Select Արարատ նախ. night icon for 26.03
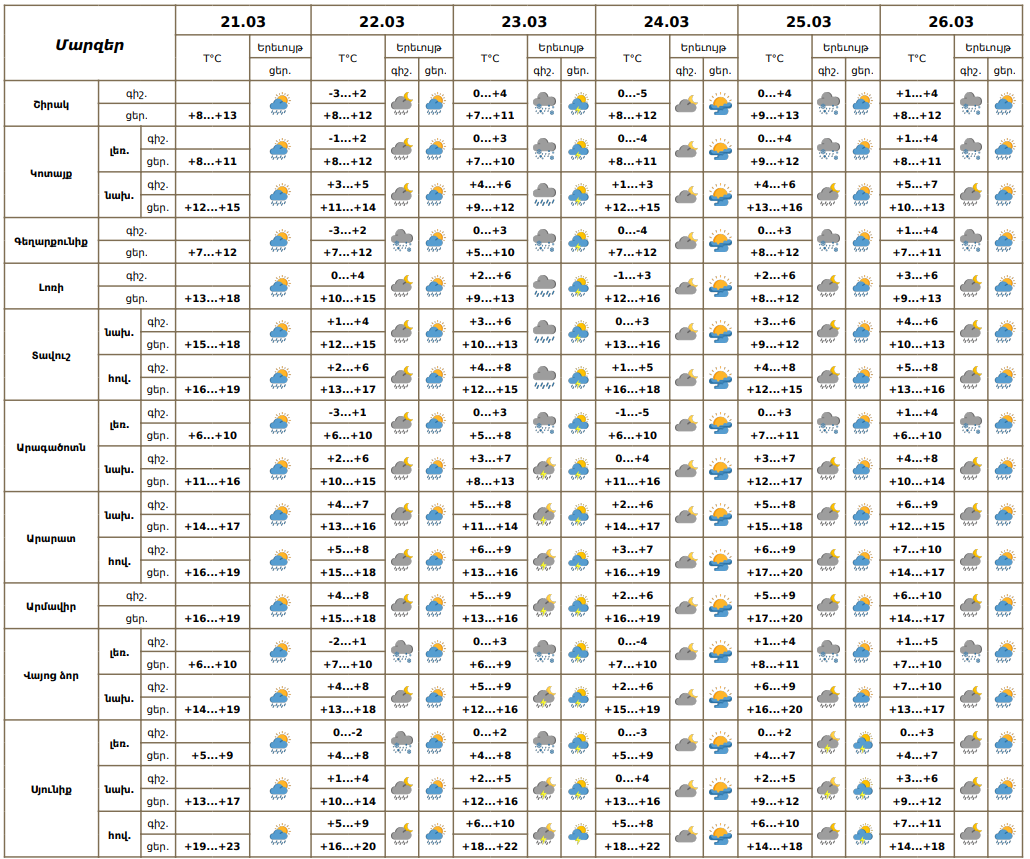The width and height of the screenshot is (1030, 859). coord(970,515)
